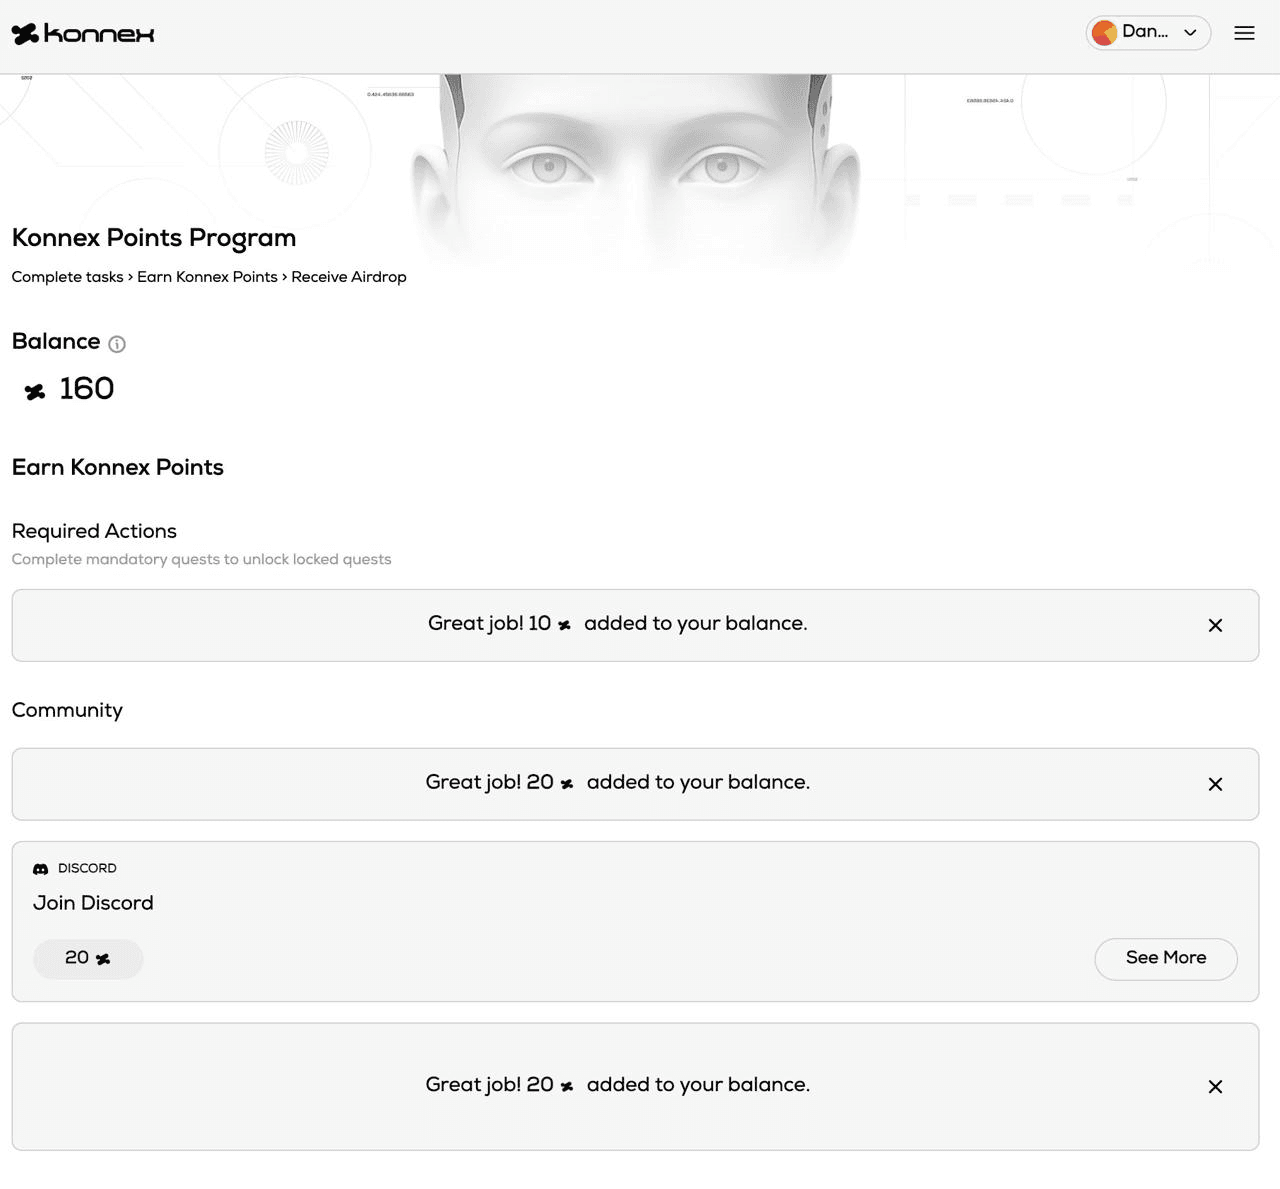Click the "Community" section heading
The height and width of the screenshot is (1189, 1280).
[x=67, y=710]
